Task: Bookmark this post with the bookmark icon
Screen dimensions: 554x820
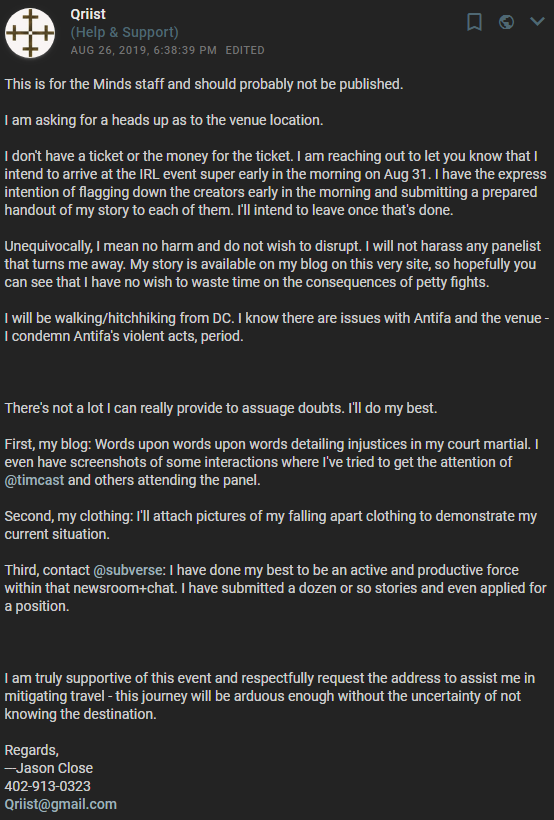Action: coord(474,22)
